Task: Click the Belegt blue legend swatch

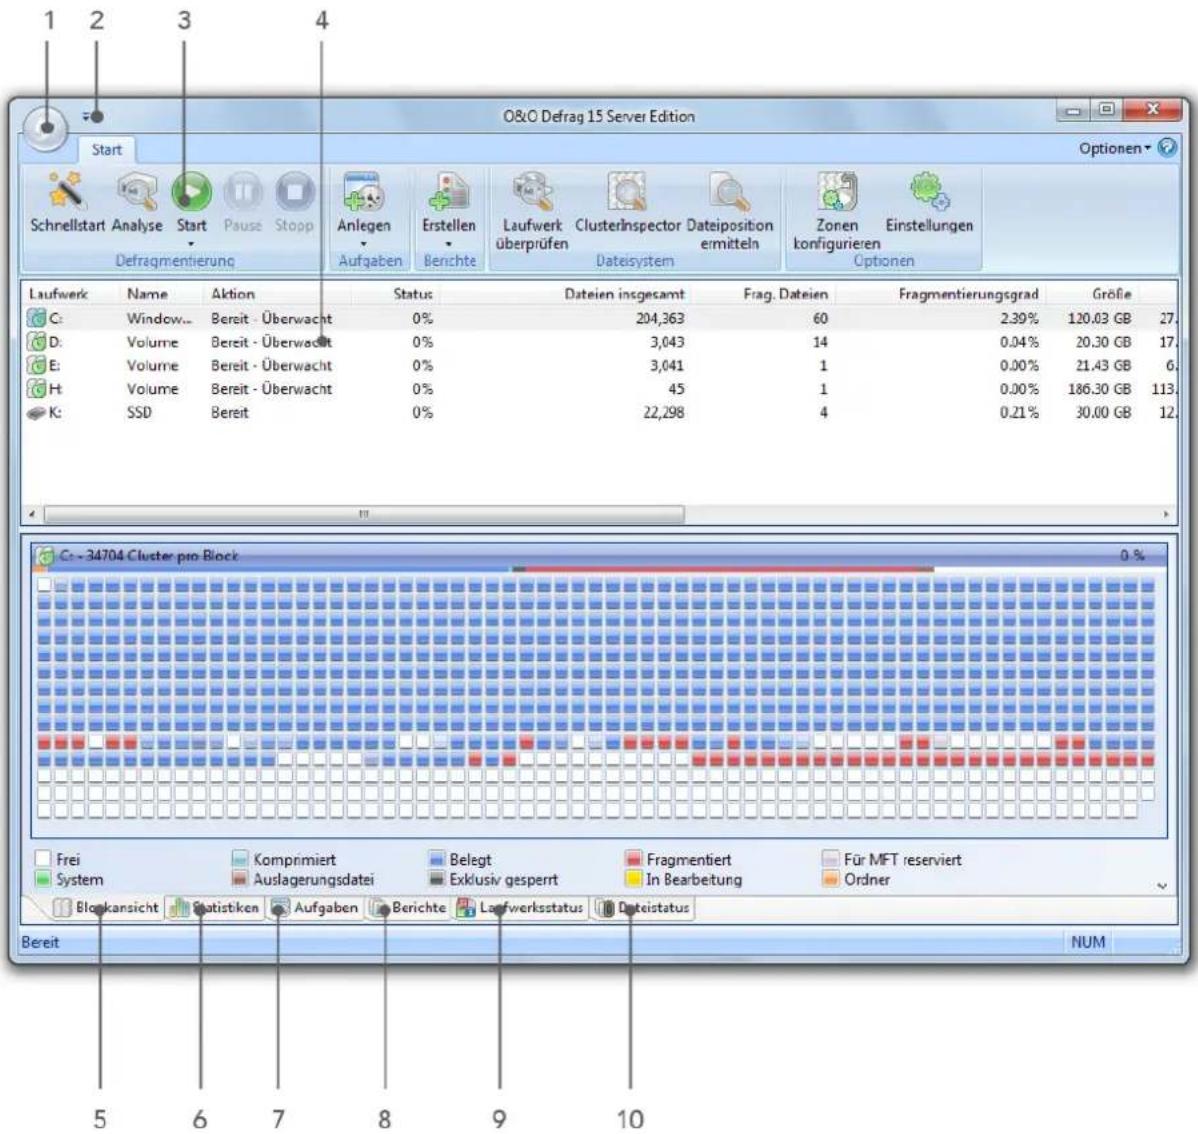Action: 436,859
